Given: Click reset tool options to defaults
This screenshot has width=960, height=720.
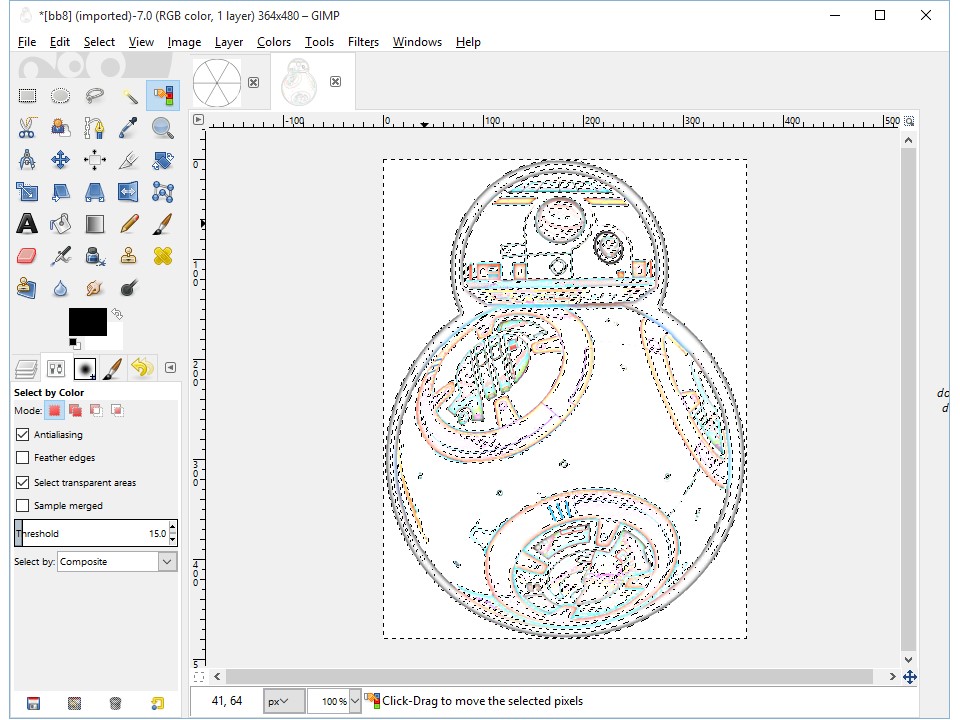Looking at the screenshot, I should point(157,703).
